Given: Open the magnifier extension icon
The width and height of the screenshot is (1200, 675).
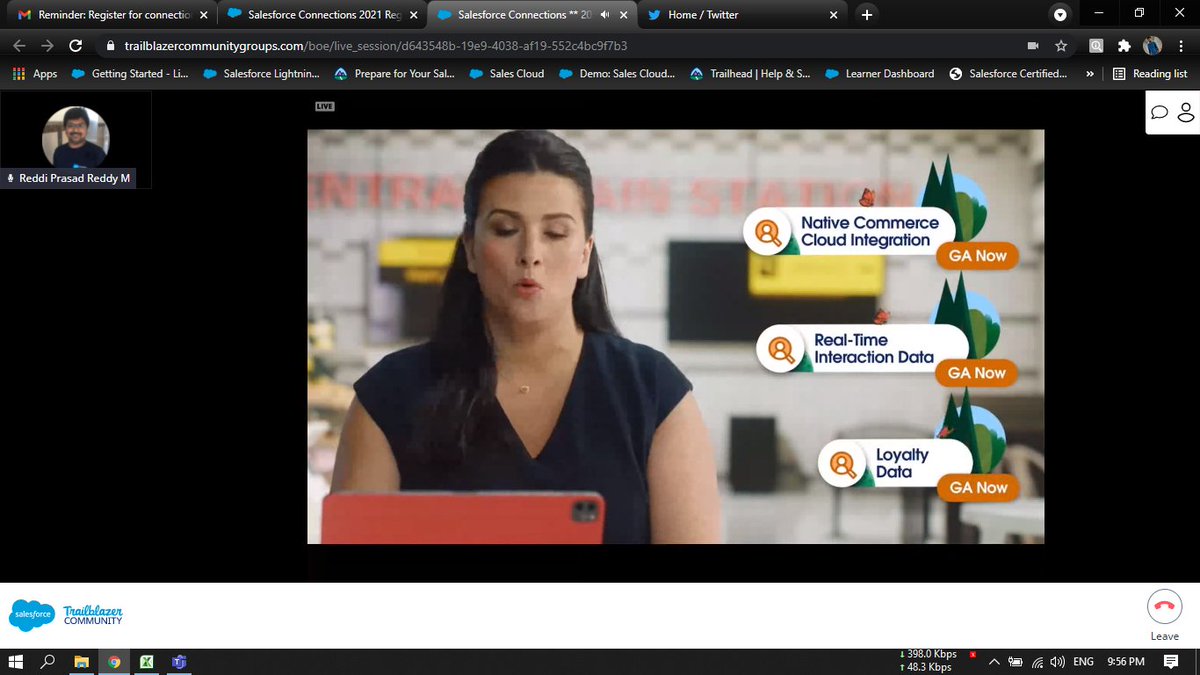Looking at the screenshot, I should click(1096, 46).
